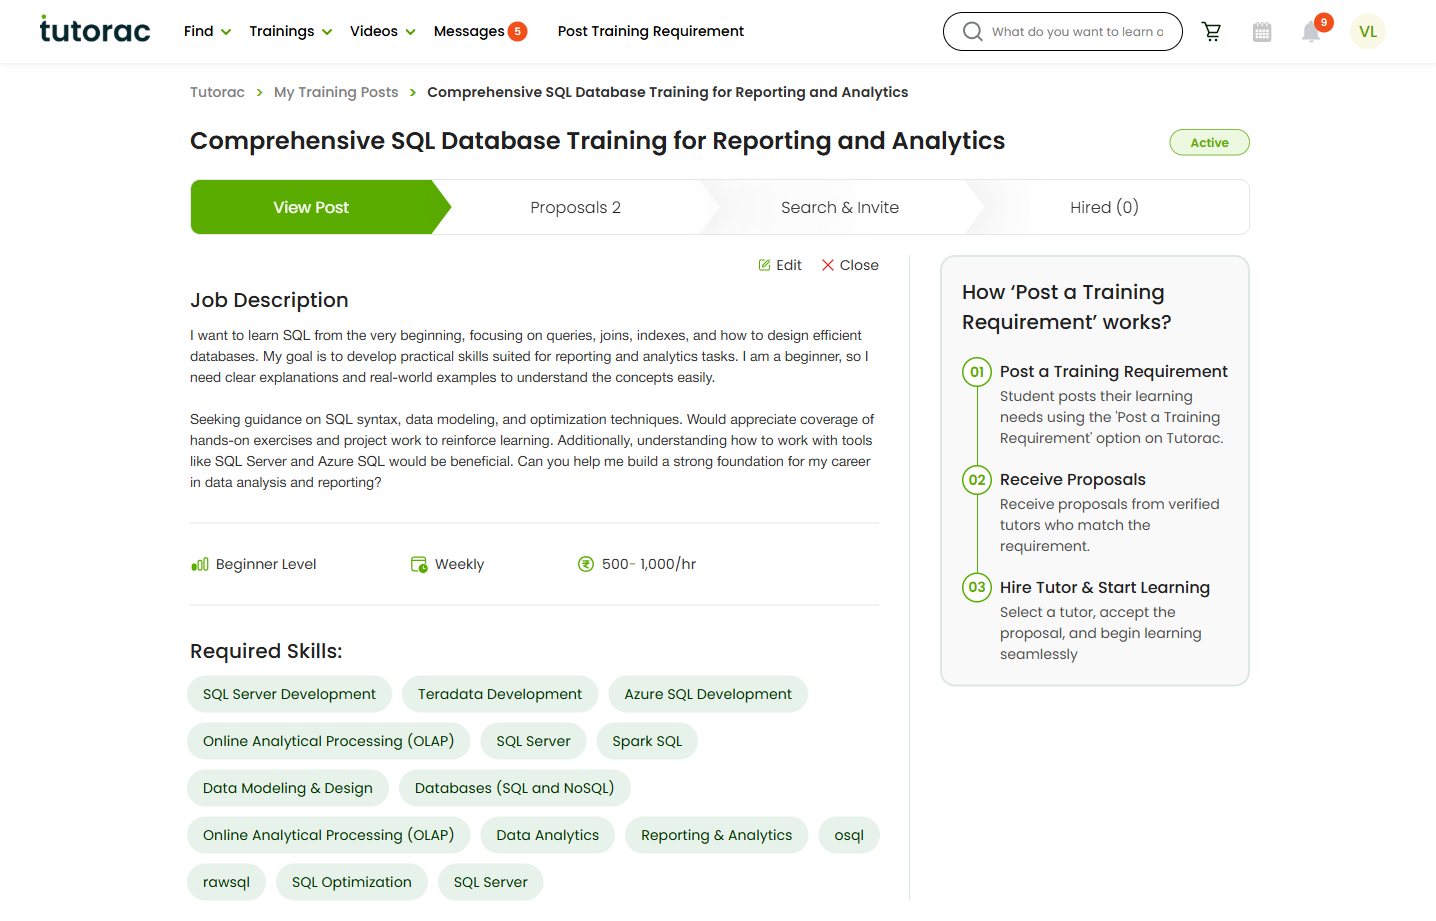Image resolution: width=1436 pixels, height=921 pixels.
Task: Click the 'Weekly' frequency text
Action: pos(459,564)
